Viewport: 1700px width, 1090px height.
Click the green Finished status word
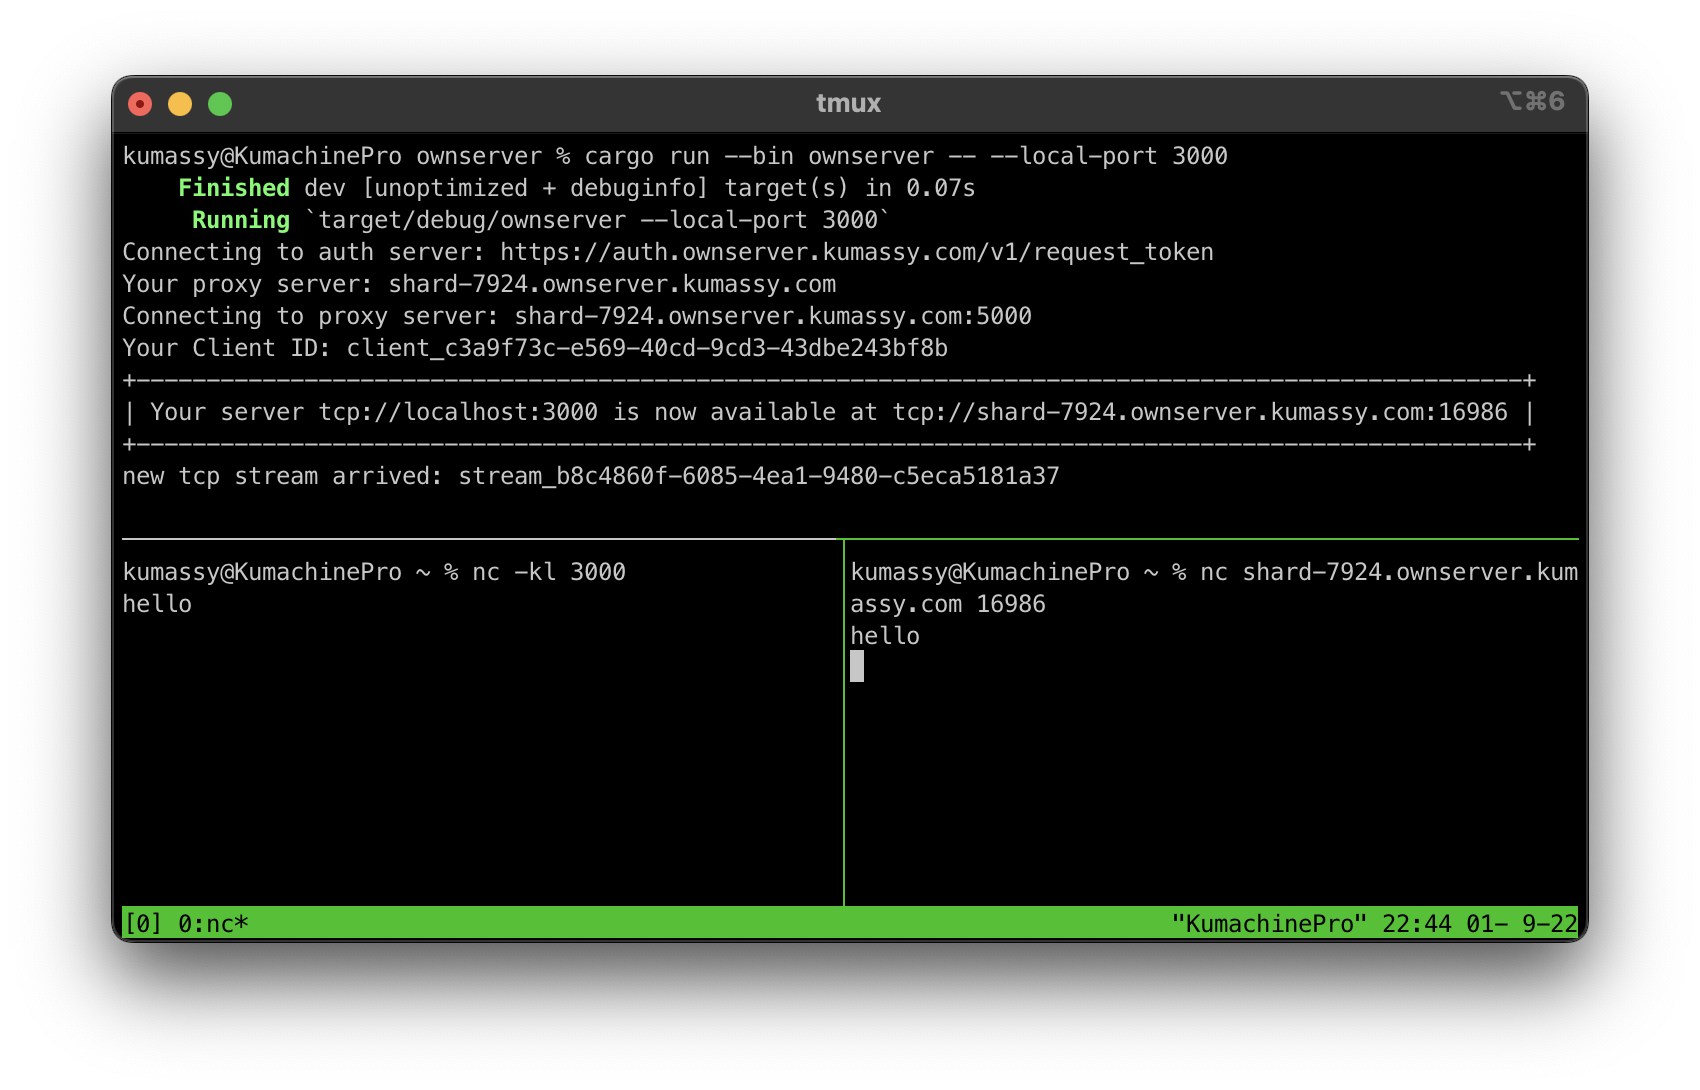(234, 188)
